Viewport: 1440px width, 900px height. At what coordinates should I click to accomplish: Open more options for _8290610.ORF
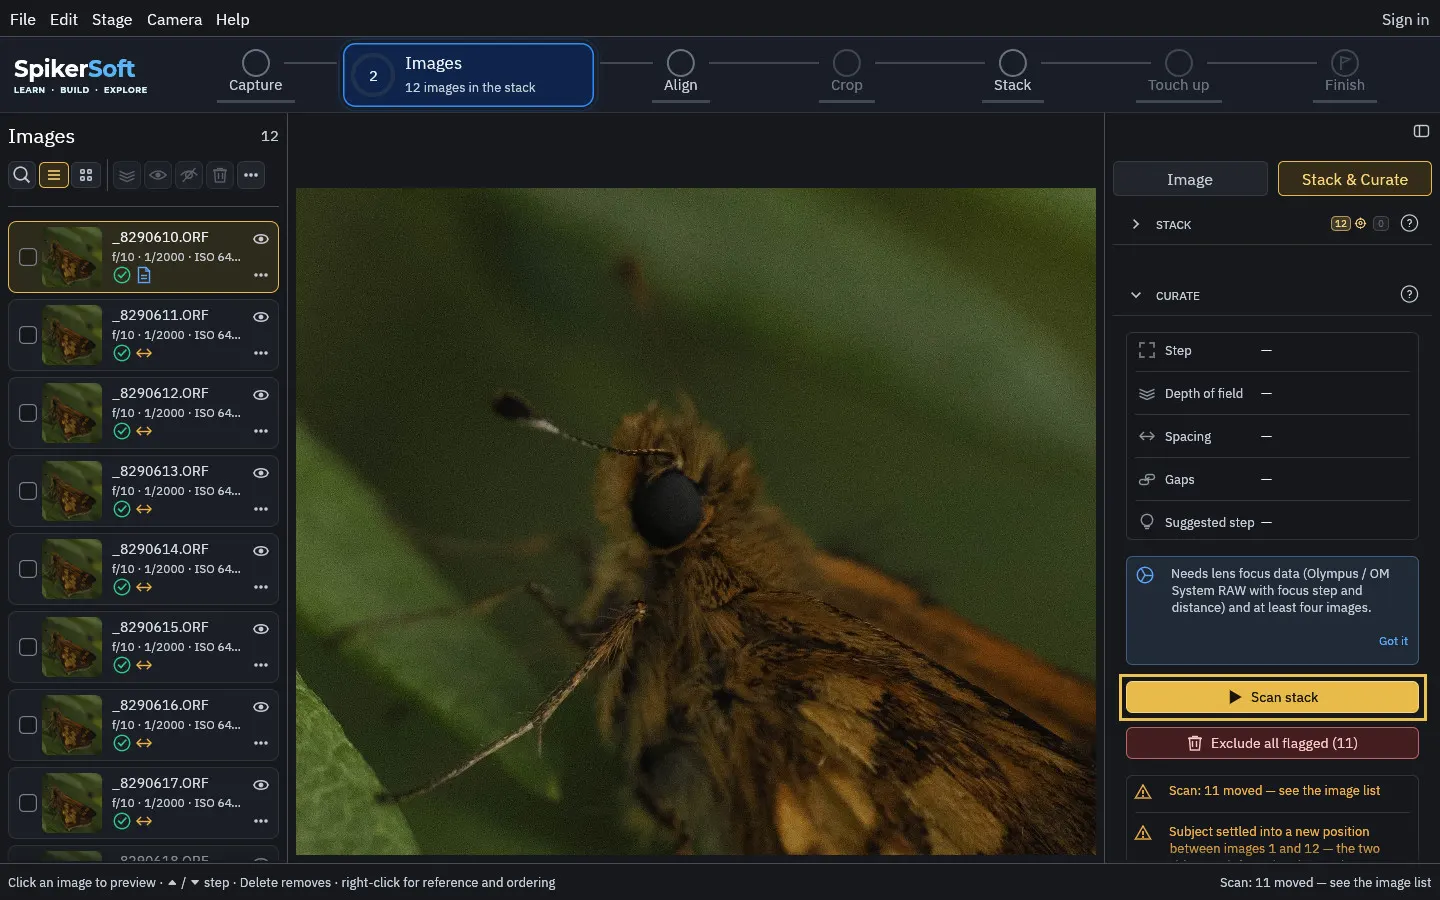(x=261, y=275)
